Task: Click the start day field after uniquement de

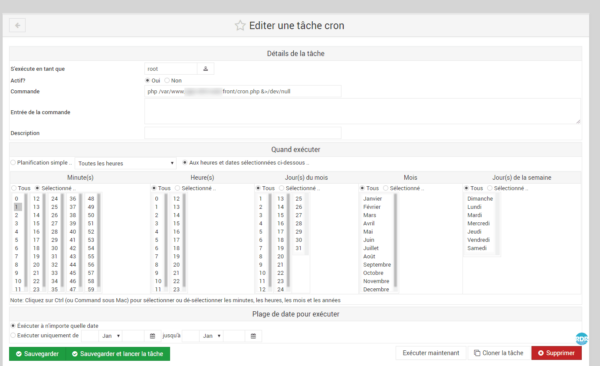Action: [x=90, y=336]
